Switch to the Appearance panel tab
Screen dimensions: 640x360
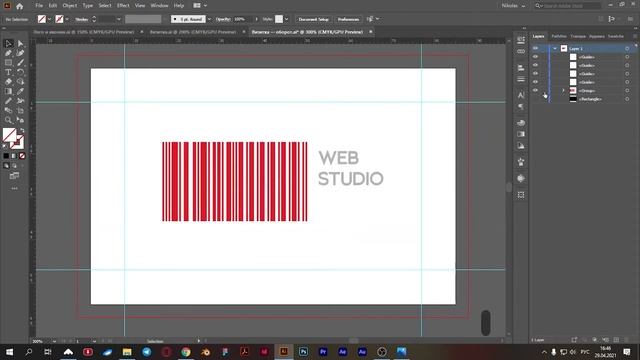coord(596,36)
